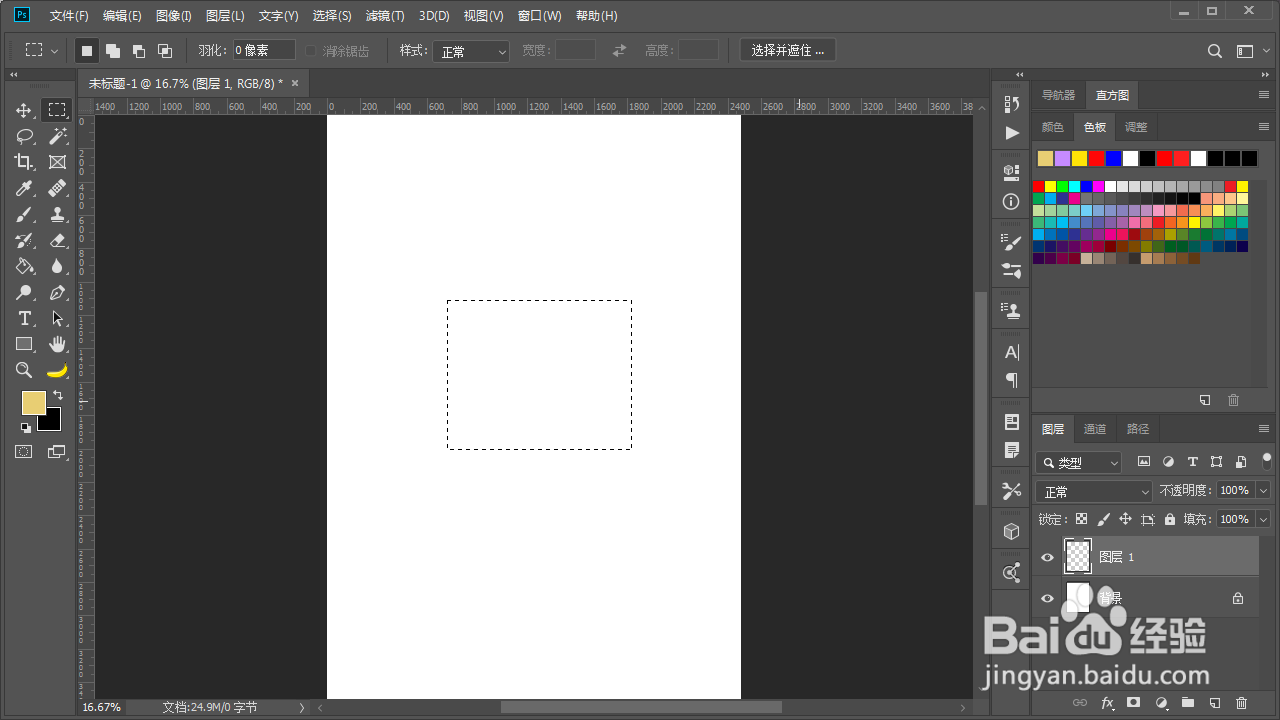The image size is (1280, 720).
Task: Open the 样式 style dropdown
Action: point(471,51)
